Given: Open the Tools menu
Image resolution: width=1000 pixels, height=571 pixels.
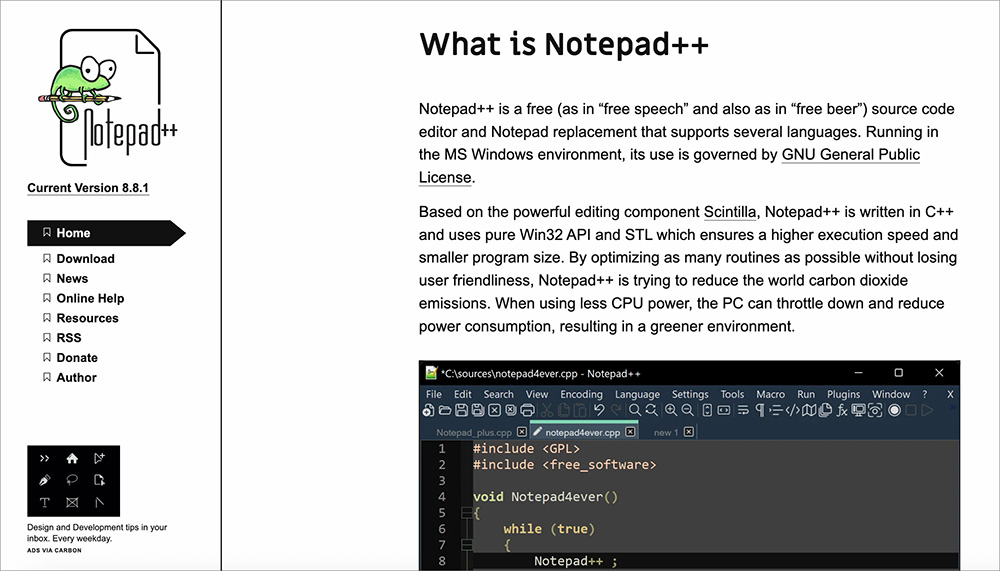Looking at the screenshot, I should point(732,394).
